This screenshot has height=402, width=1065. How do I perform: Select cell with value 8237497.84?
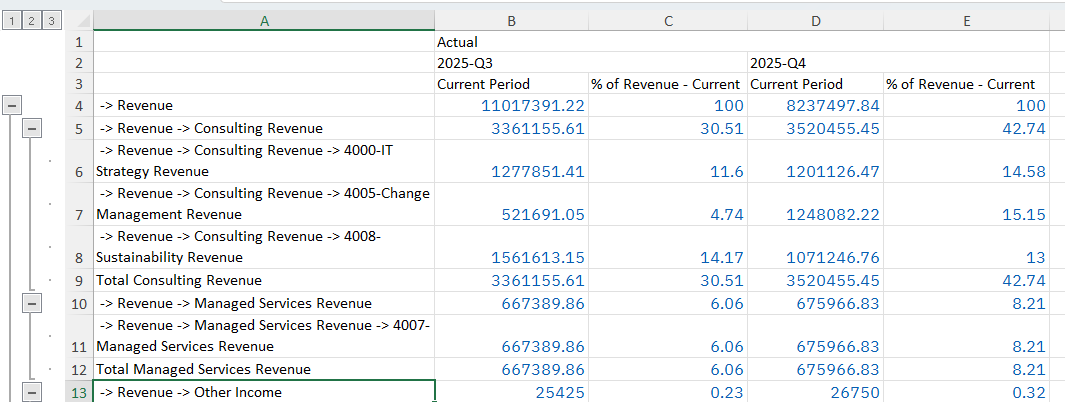(x=815, y=105)
